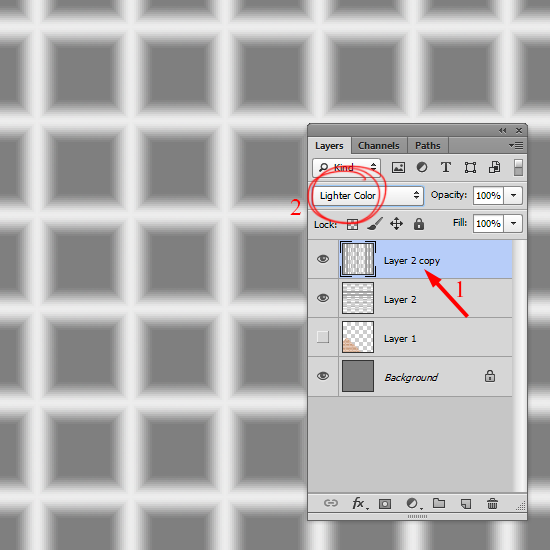Image resolution: width=550 pixels, height=550 pixels.
Task: Expand the Opacity slider arrow
Action: 513,195
